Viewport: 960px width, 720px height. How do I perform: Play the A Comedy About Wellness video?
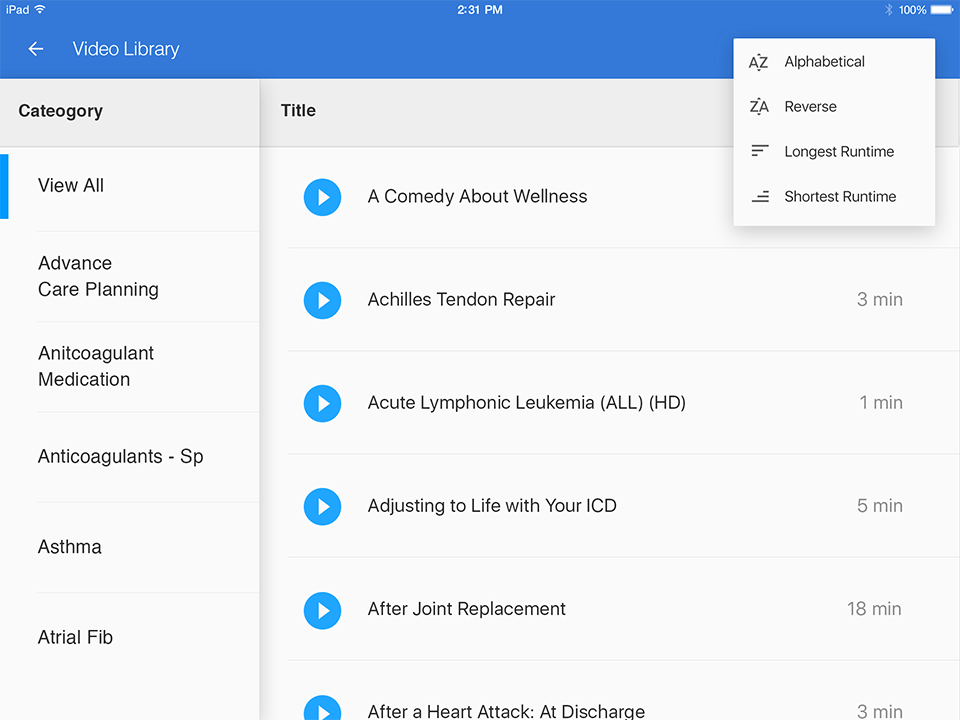coord(322,197)
